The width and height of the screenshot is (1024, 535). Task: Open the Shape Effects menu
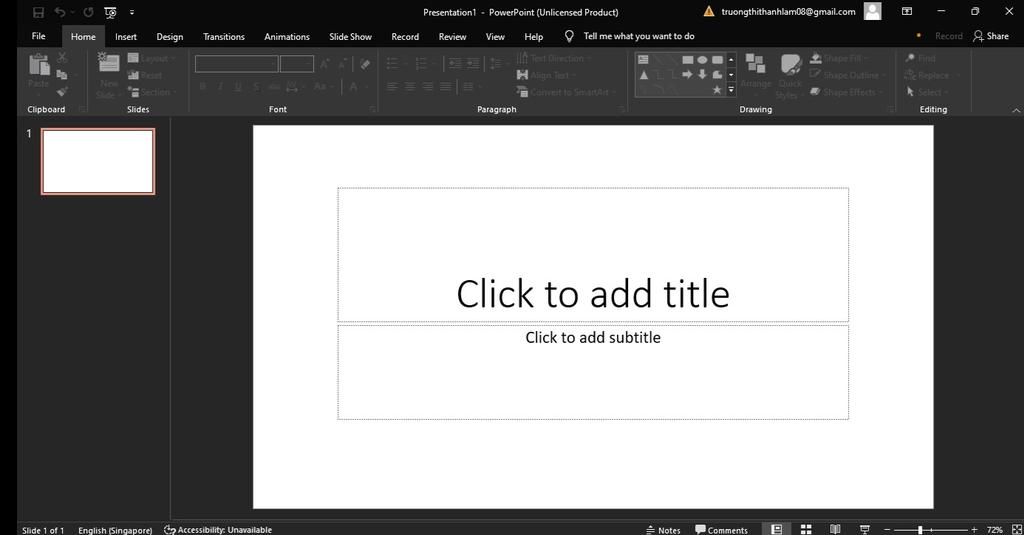tap(846, 92)
